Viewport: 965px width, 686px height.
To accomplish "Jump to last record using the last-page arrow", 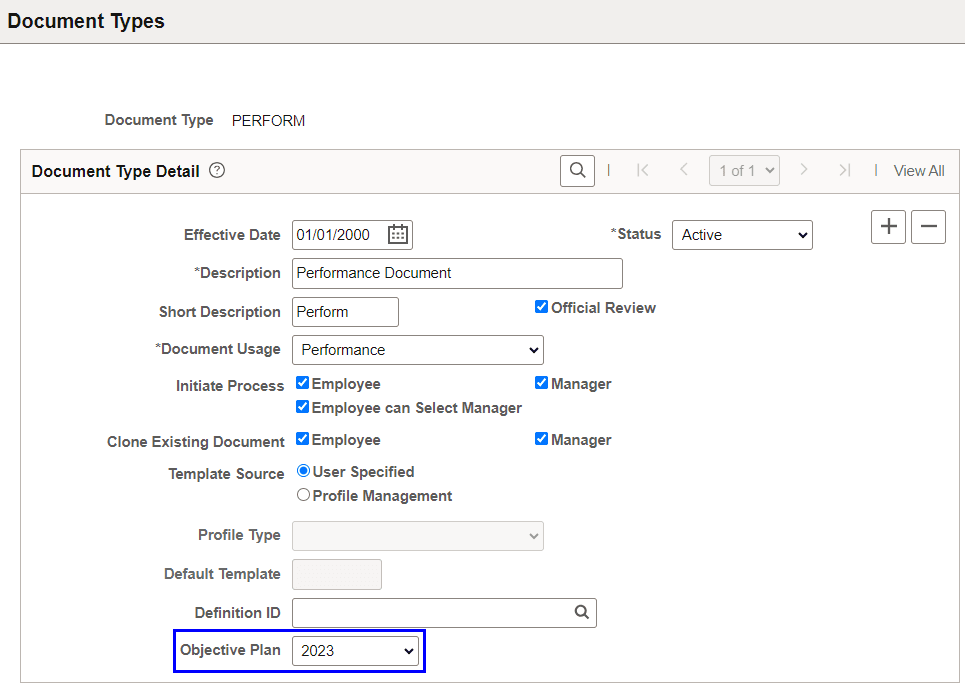I will coord(843,170).
